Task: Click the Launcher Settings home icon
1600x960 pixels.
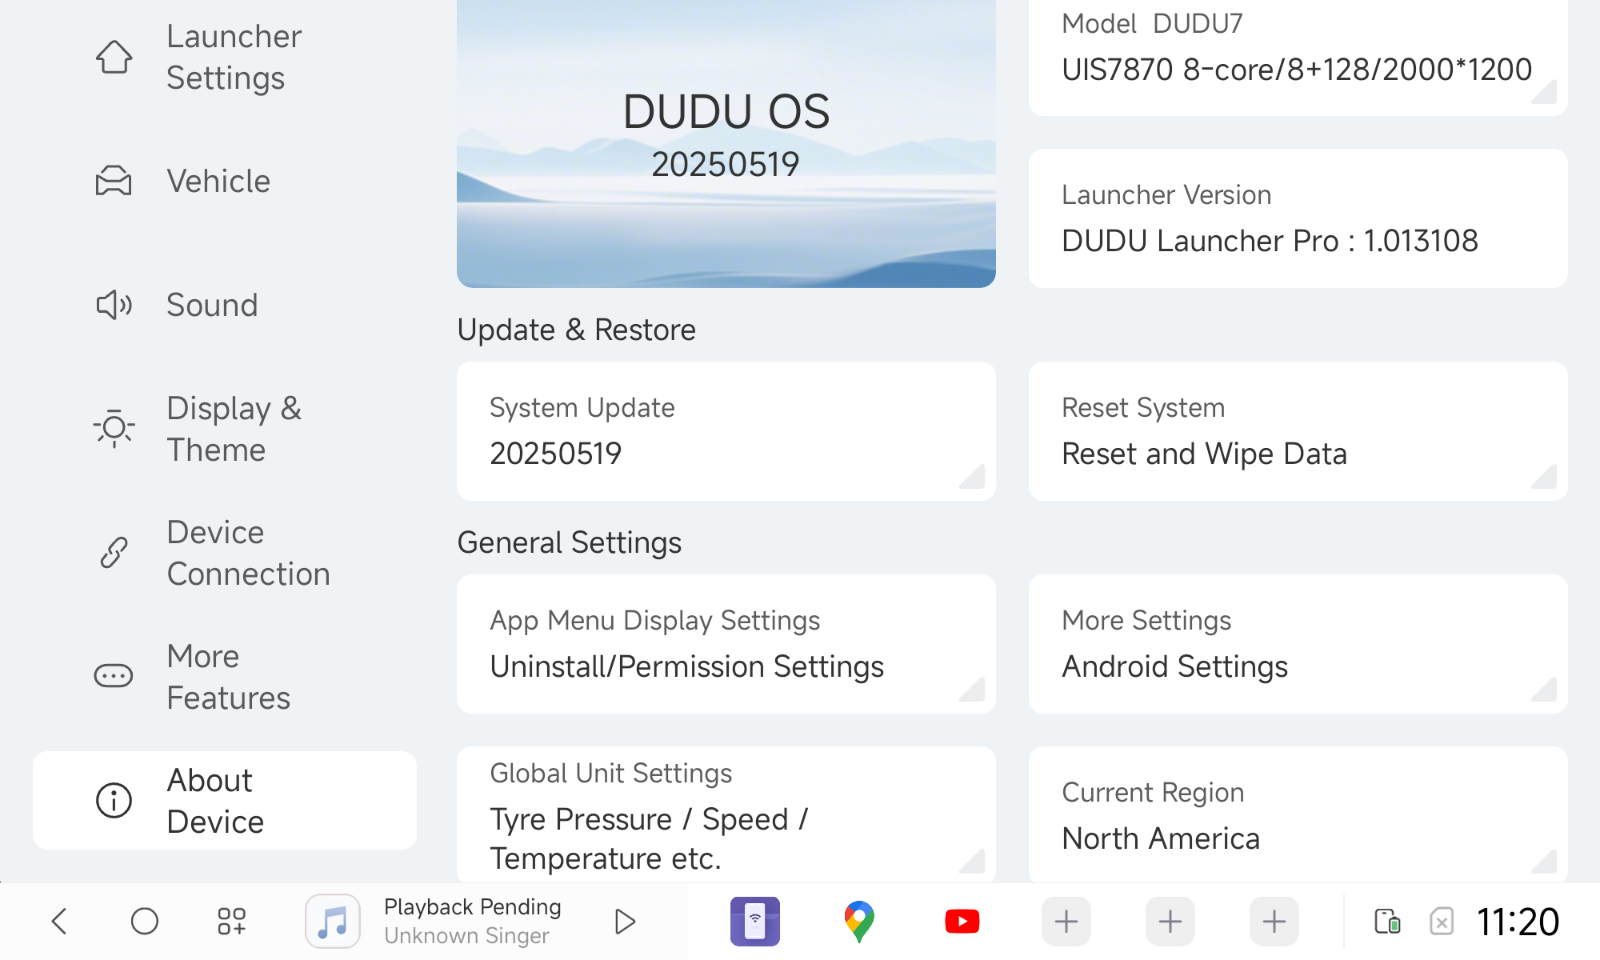Action: (114, 57)
